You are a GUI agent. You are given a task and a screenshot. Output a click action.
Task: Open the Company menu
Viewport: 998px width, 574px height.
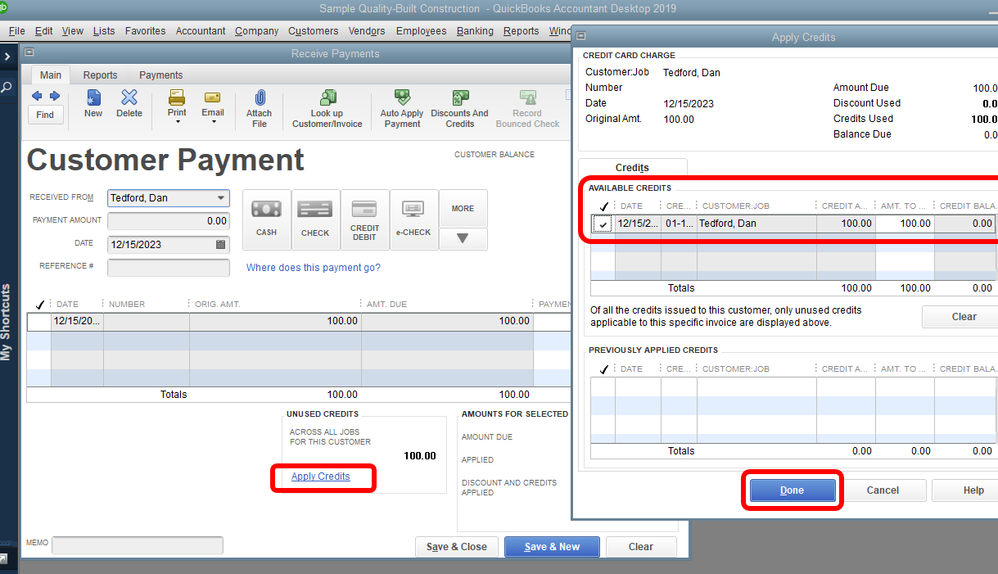[x=257, y=31]
